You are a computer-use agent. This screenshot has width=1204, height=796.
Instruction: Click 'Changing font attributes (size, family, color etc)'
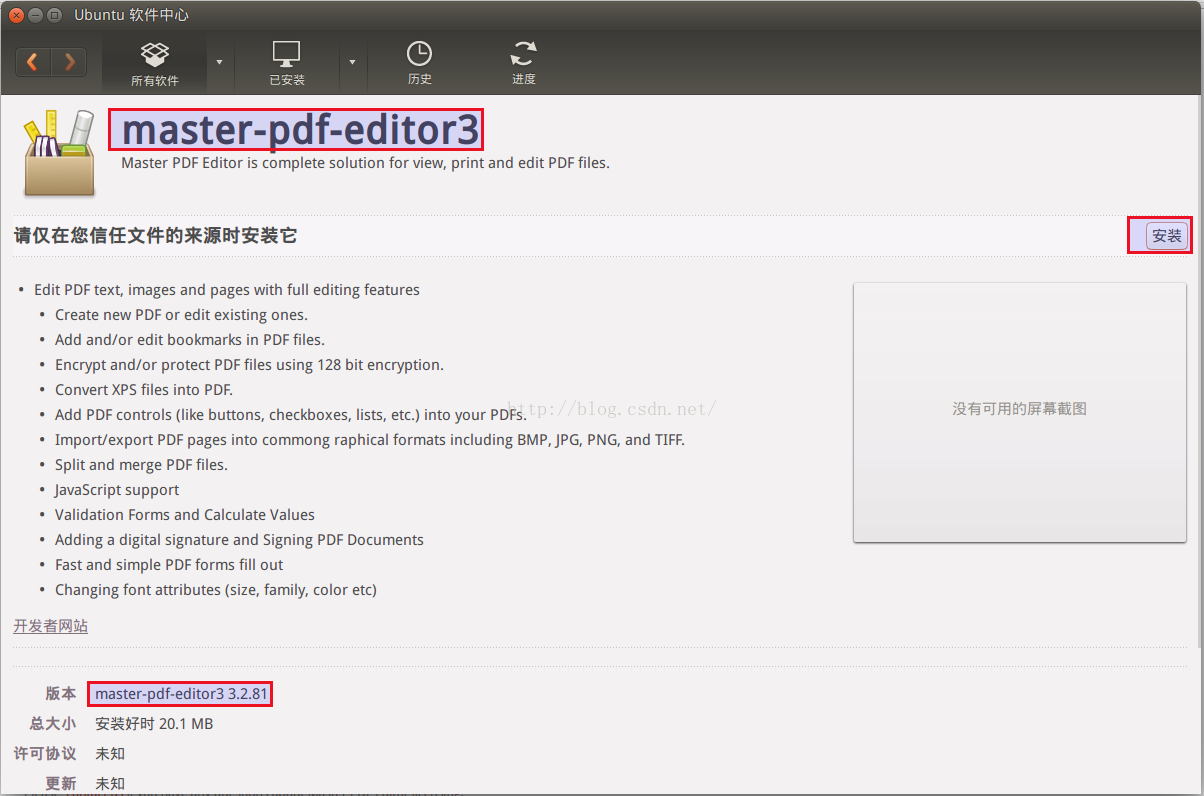click(x=216, y=590)
